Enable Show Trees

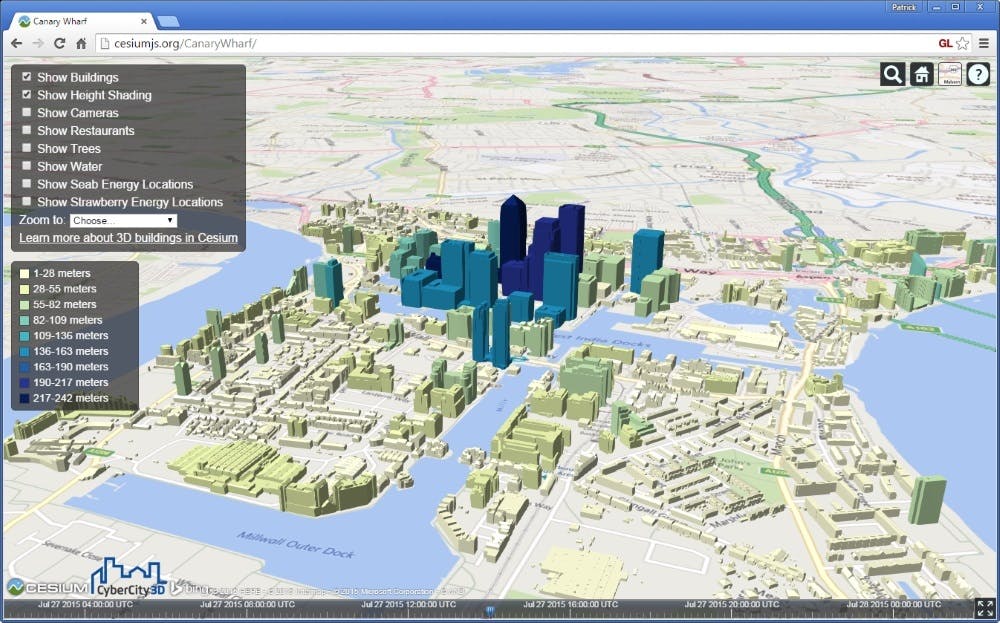pyautogui.click(x=26, y=148)
